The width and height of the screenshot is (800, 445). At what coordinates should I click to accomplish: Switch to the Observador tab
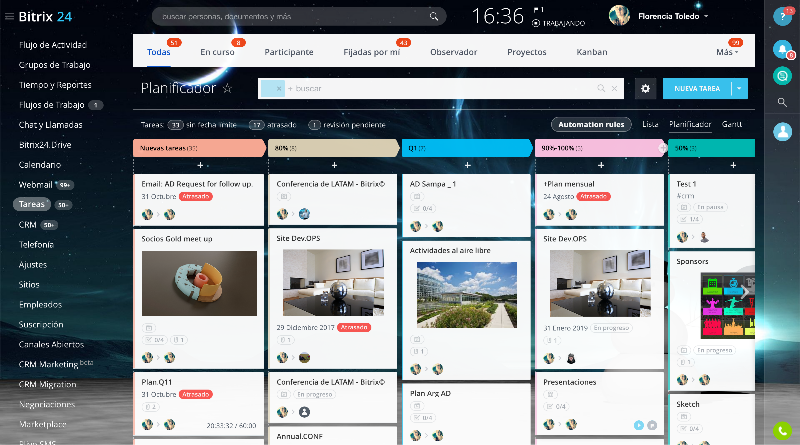point(454,52)
